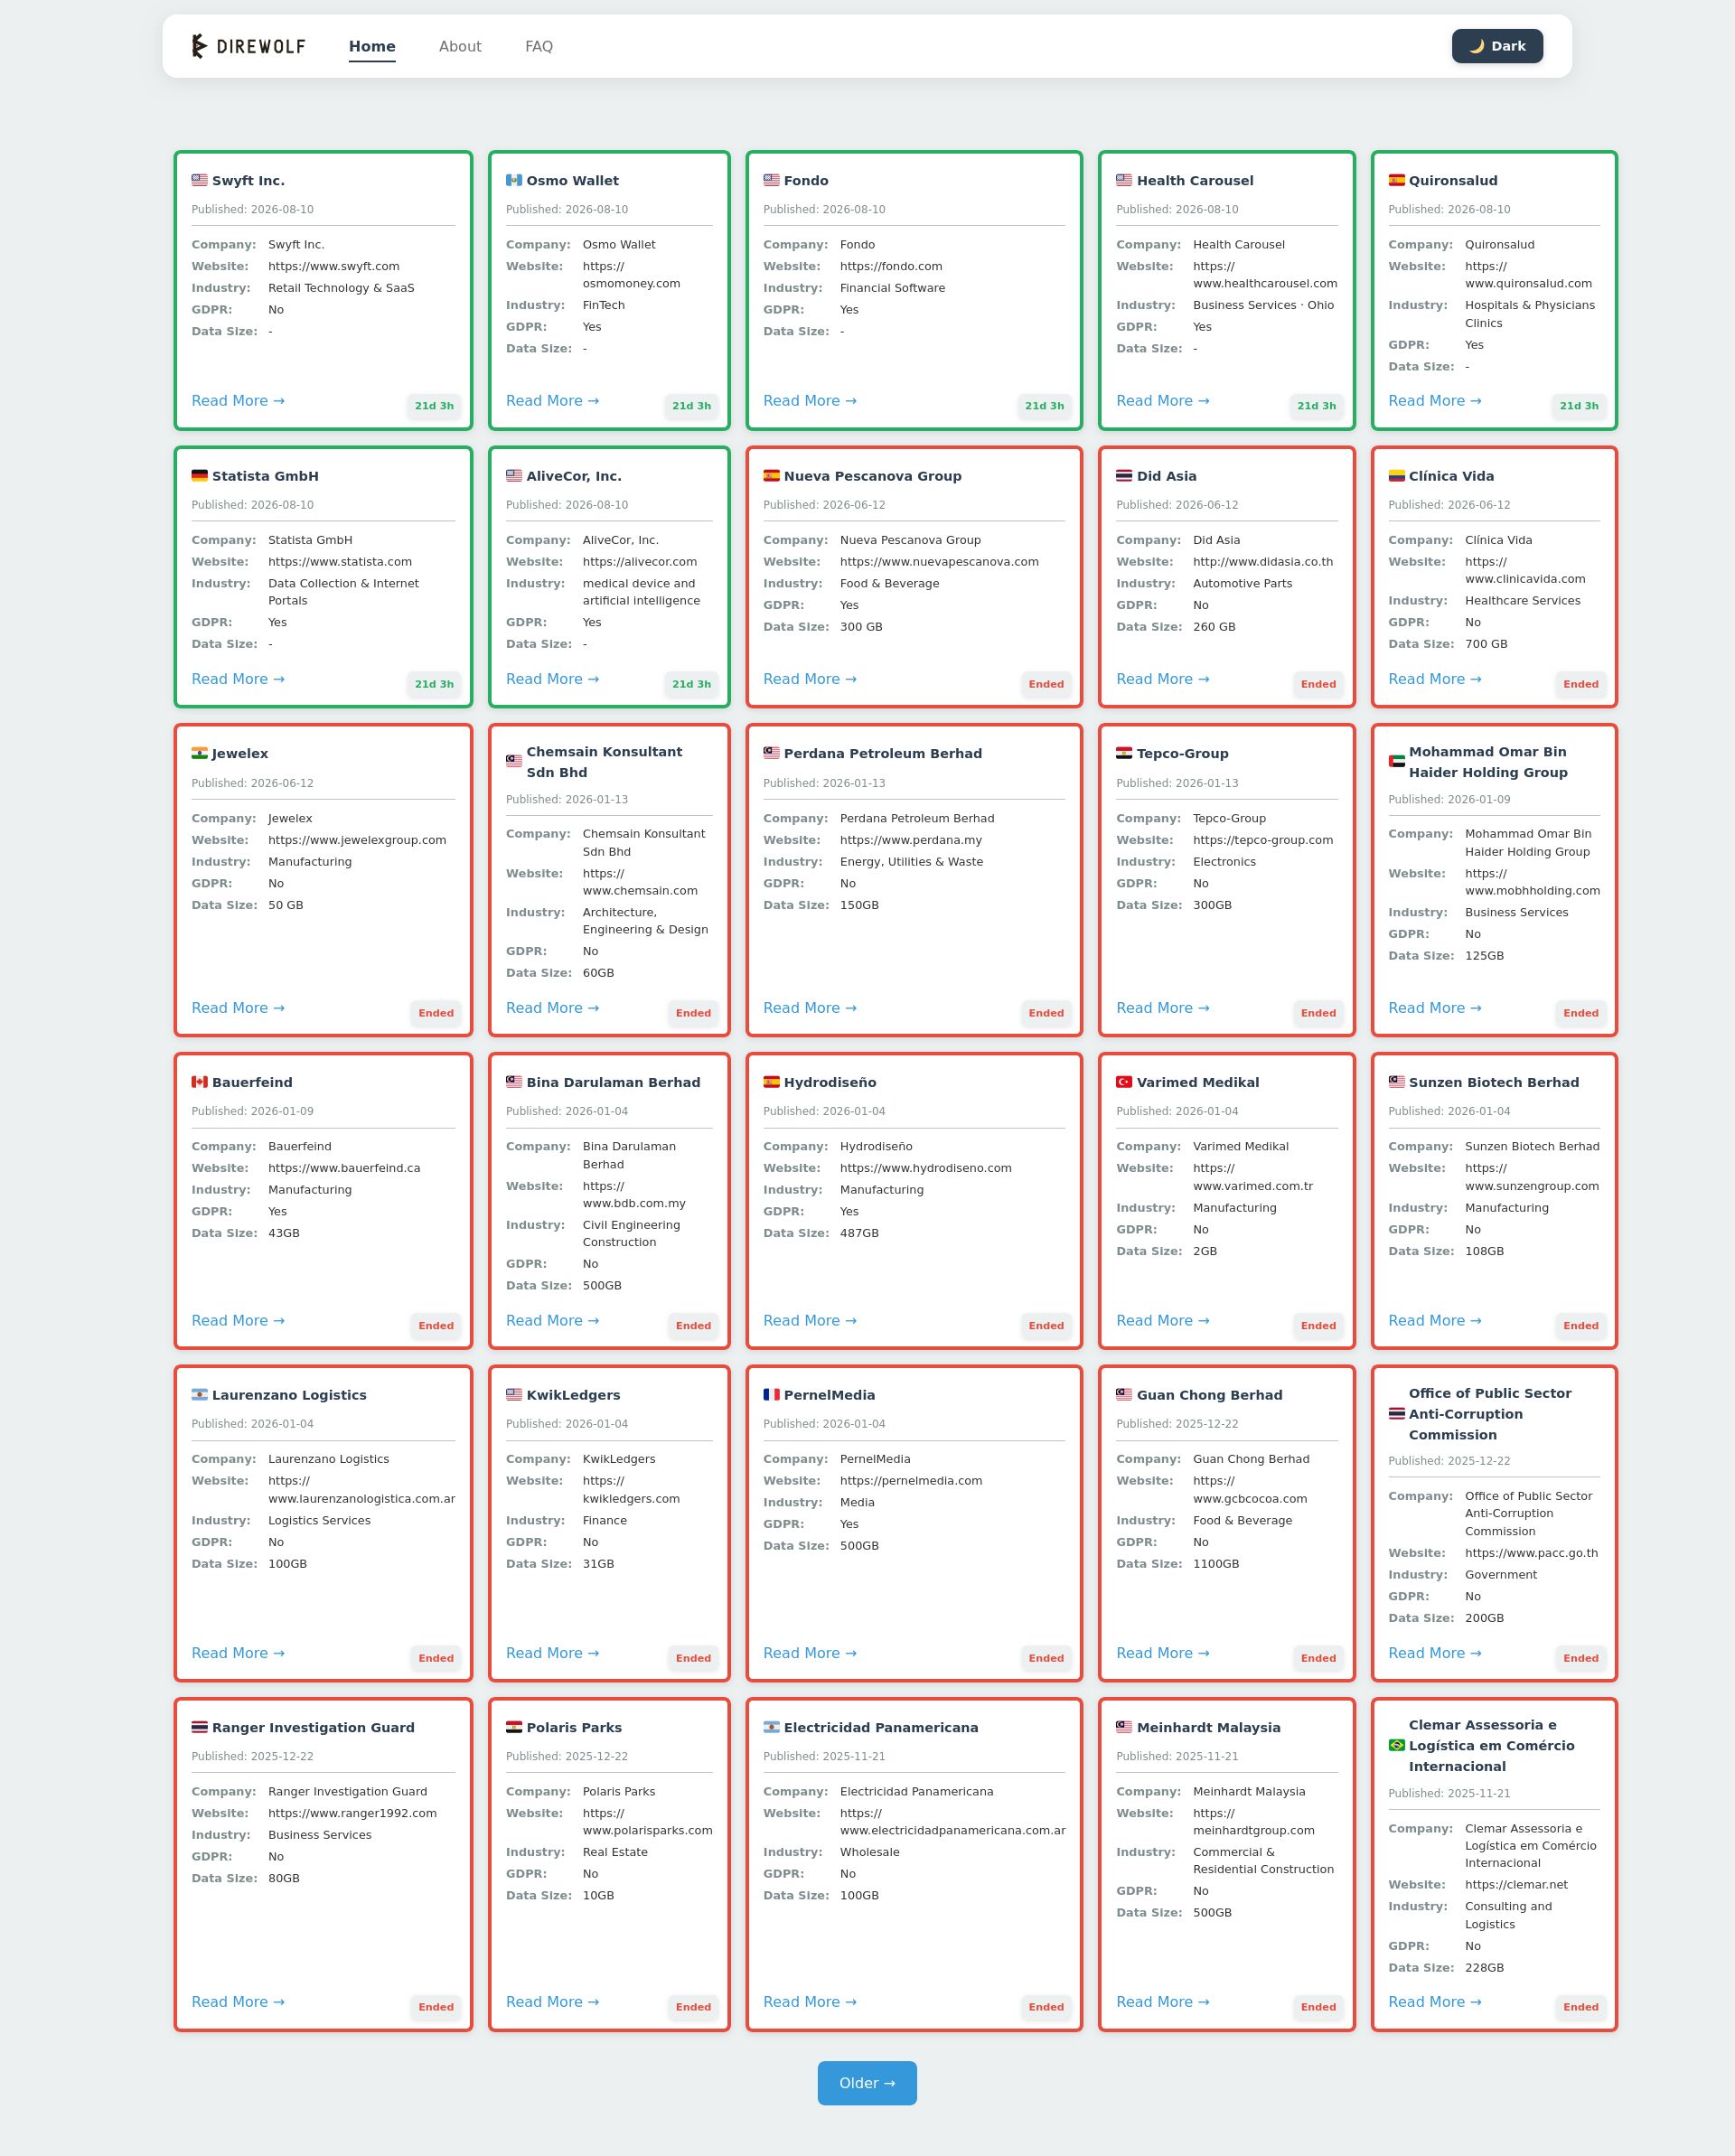This screenshot has width=1735, height=2156.
Task: Click Laurenzano Logistics card title
Action: (x=289, y=1394)
